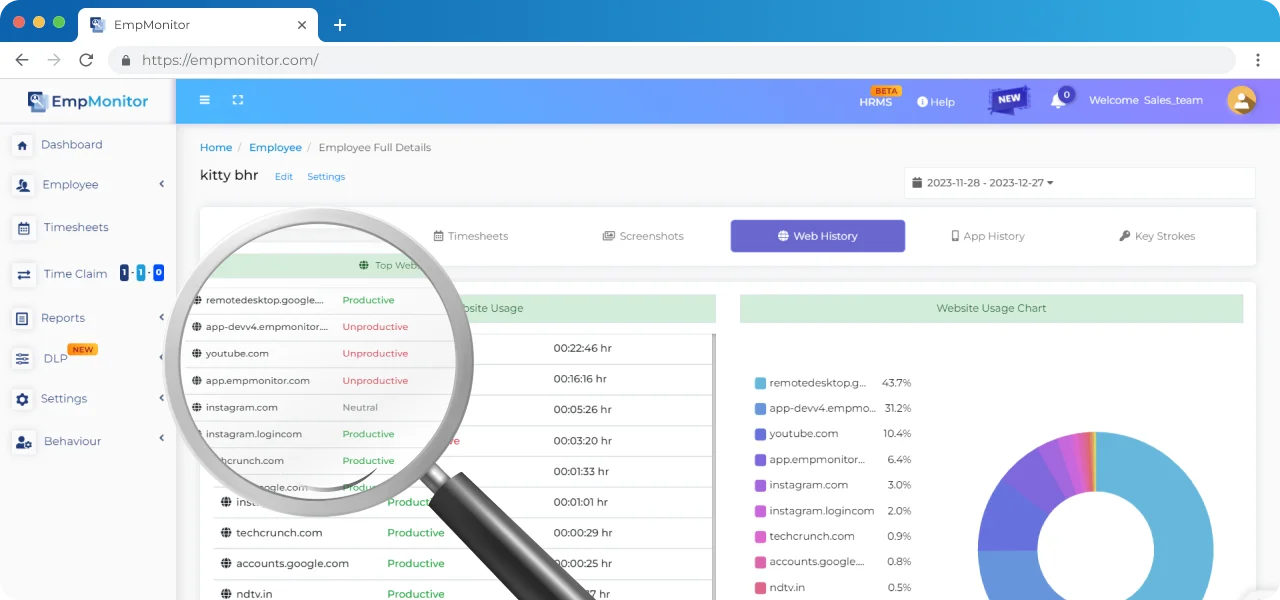Click Welcome Sales_team text
This screenshot has width=1280, height=600.
pyautogui.click(x=1146, y=100)
